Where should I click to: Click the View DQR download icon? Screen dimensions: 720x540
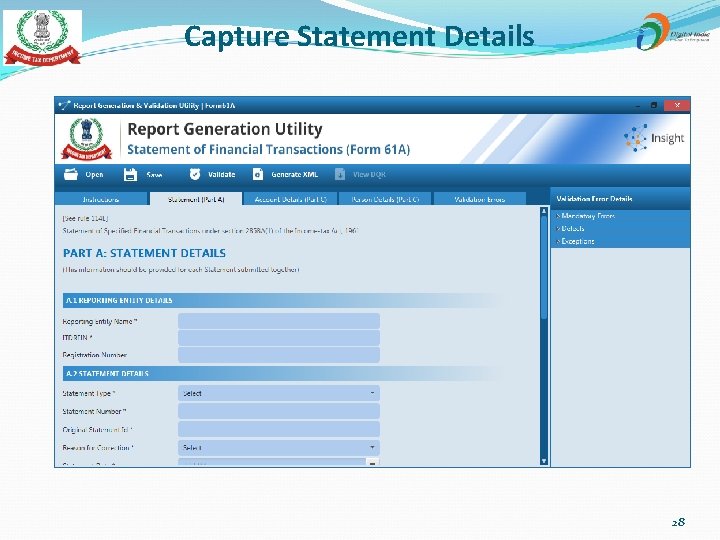click(340, 174)
